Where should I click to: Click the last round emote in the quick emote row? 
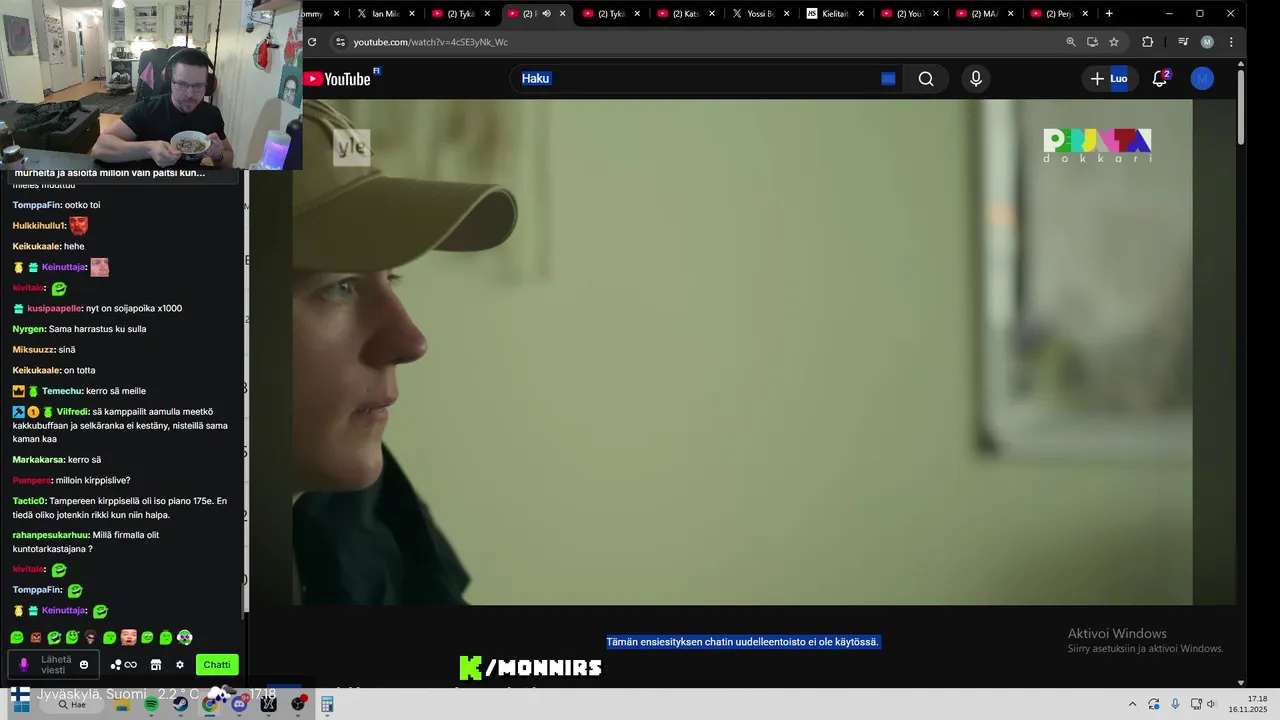pos(184,638)
